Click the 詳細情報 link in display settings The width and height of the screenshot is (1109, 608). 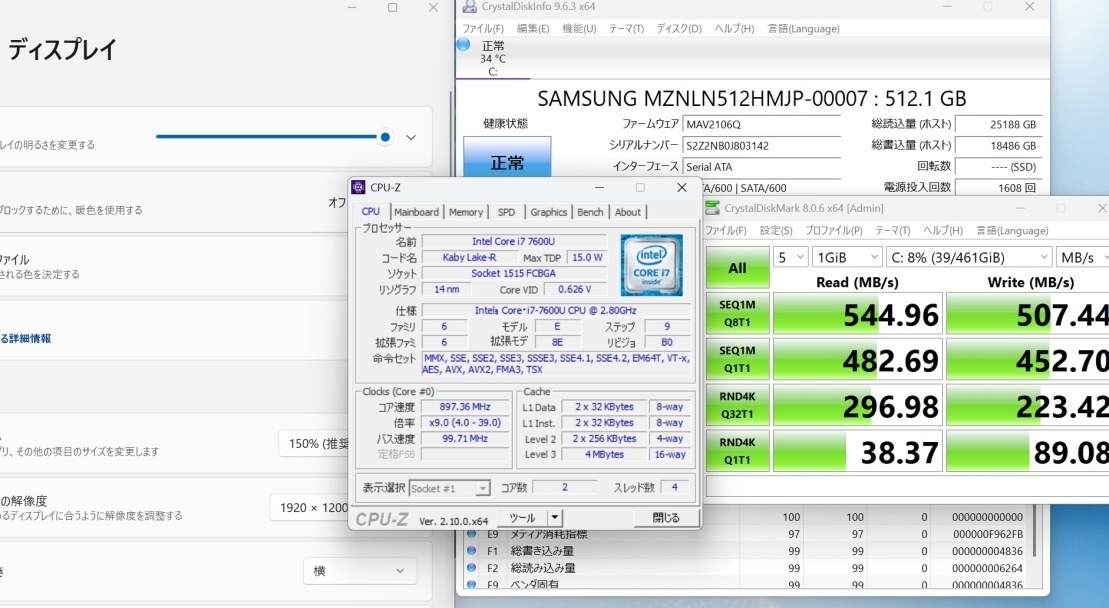(25, 339)
